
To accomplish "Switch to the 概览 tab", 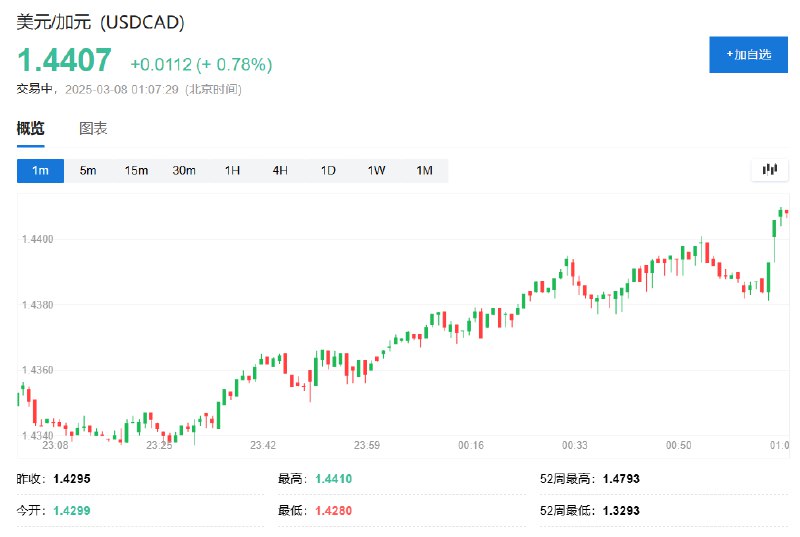I will [x=31, y=129].
